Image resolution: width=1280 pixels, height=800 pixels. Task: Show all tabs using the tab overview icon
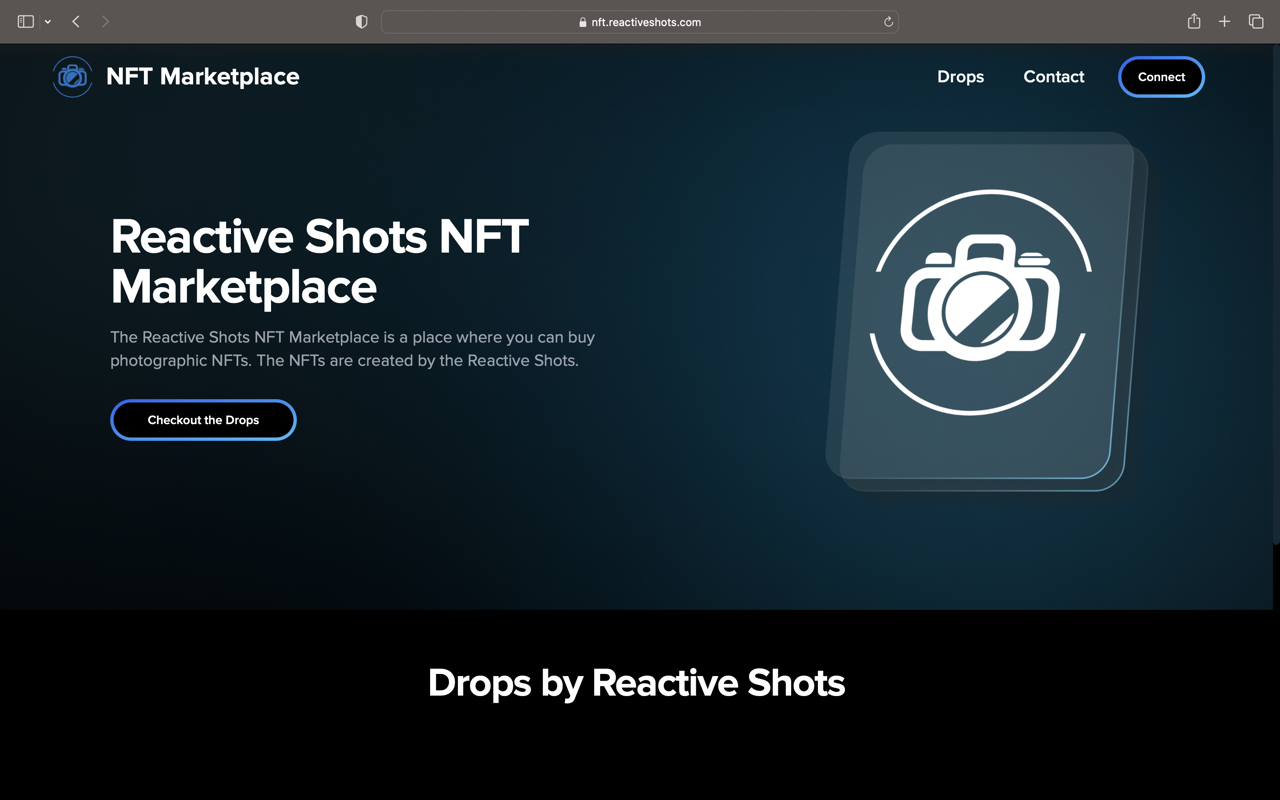(x=1256, y=20)
